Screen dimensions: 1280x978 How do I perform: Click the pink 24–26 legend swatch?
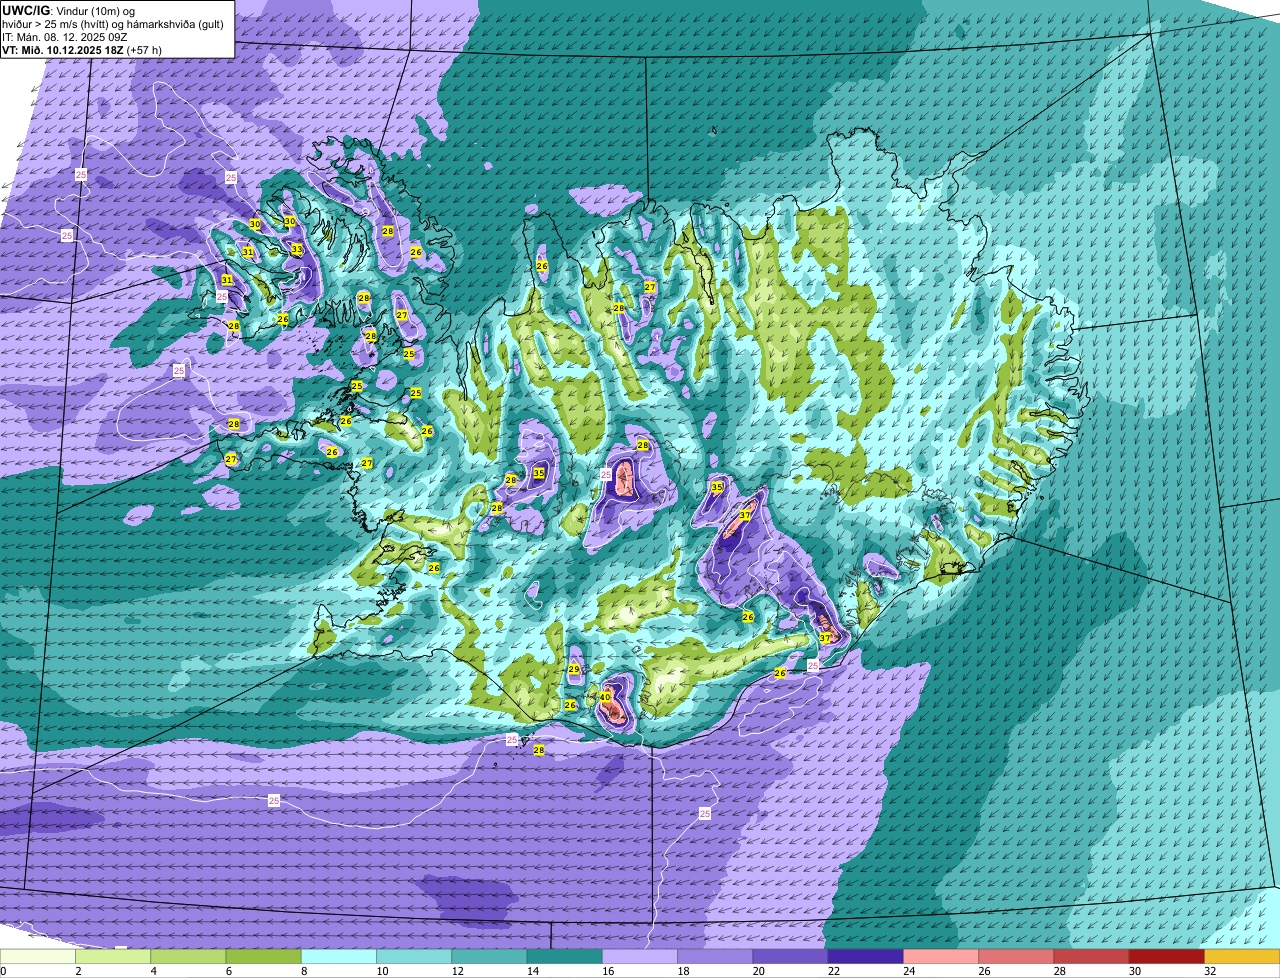click(x=941, y=956)
